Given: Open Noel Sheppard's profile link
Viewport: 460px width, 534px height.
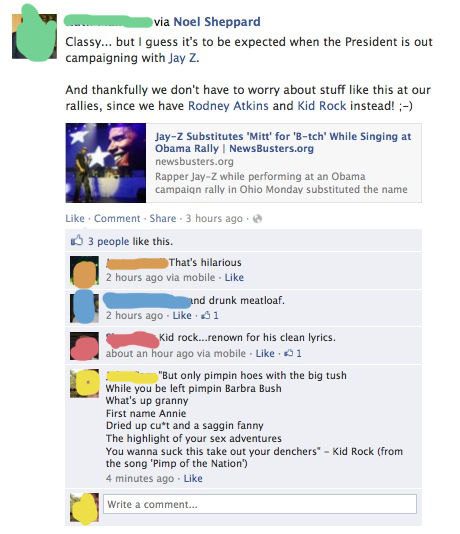Looking at the screenshot, I should [217, 22].
